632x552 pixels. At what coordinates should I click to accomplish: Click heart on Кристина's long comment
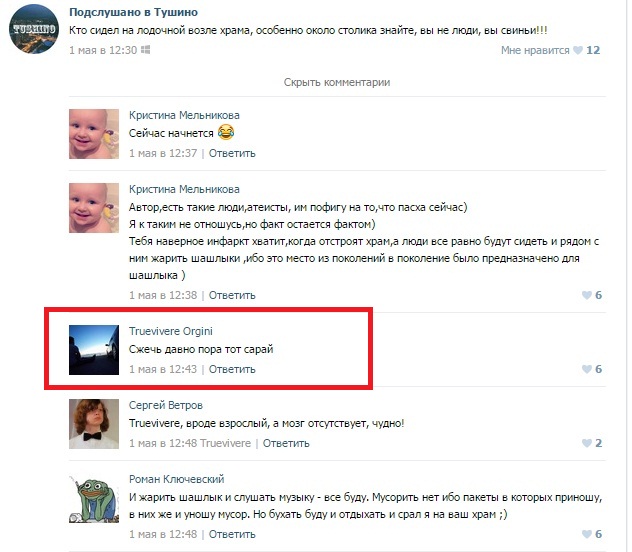587,295
